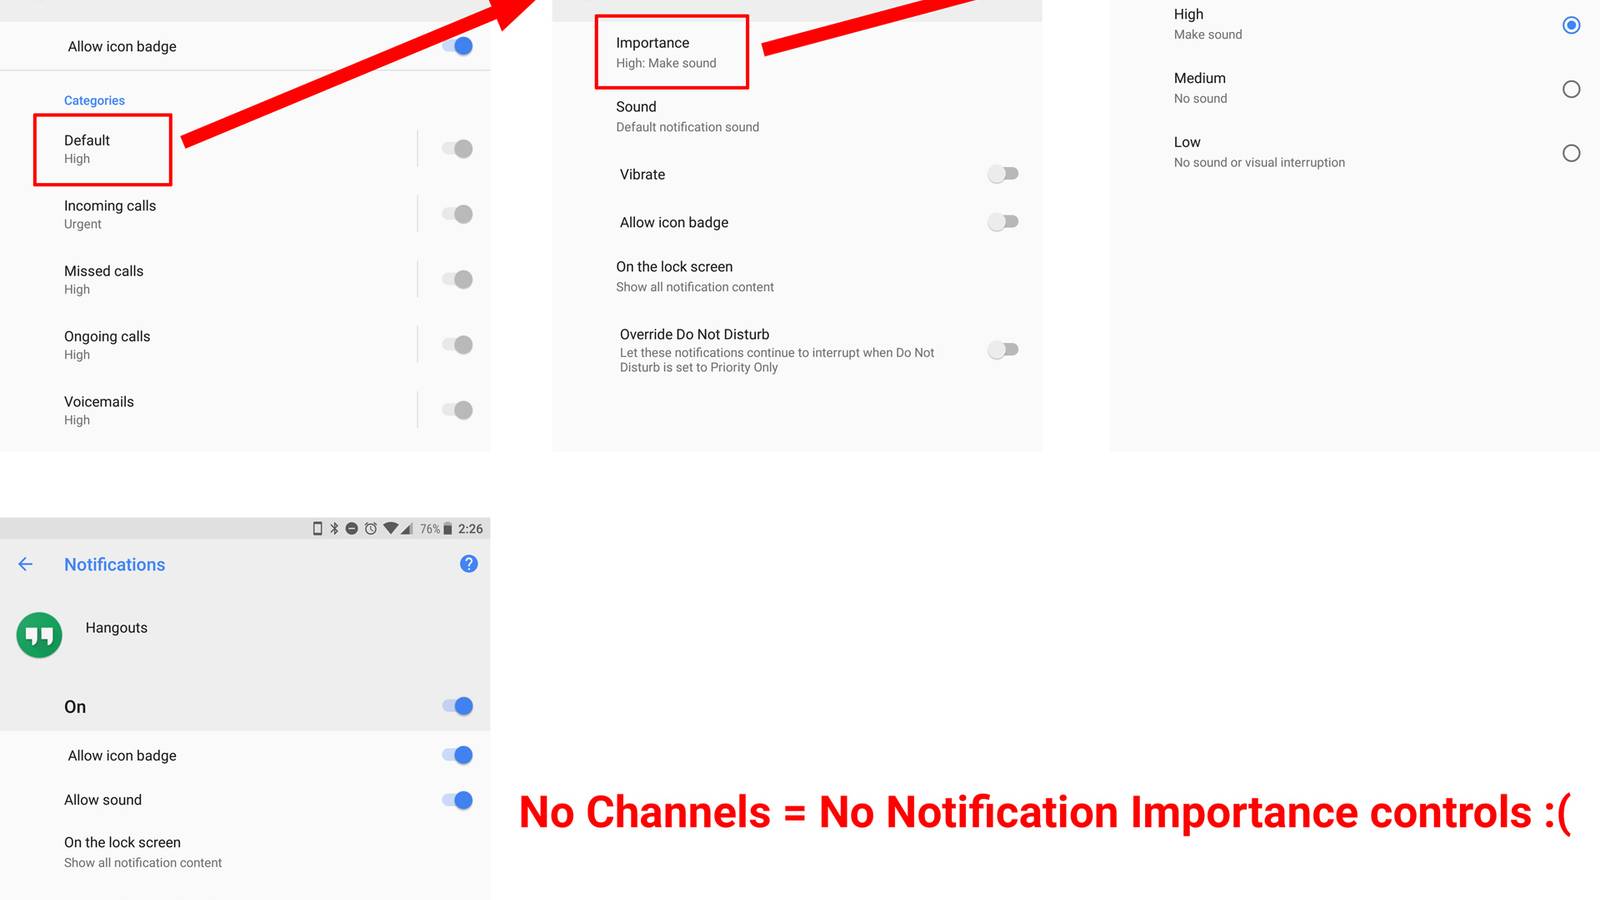Tap the Notifications screen title
This screenshot has width=1600, height=900.
[x=115, y=564]
